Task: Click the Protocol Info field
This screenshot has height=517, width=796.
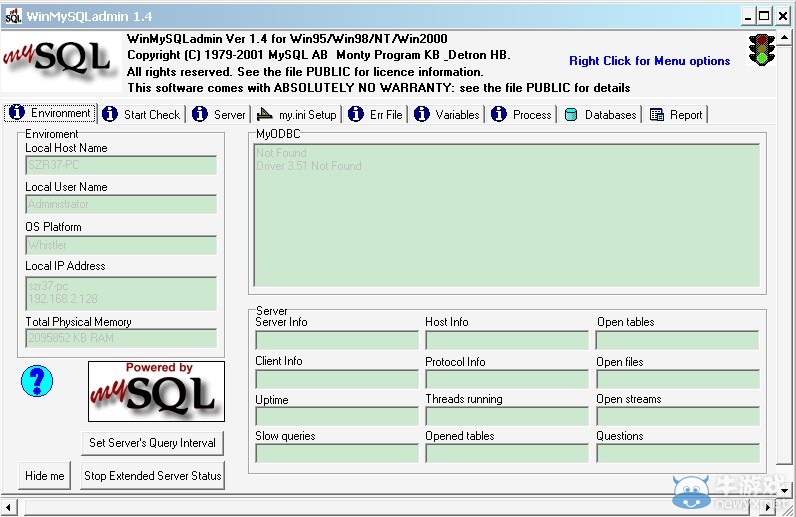Action: (507, 379)
